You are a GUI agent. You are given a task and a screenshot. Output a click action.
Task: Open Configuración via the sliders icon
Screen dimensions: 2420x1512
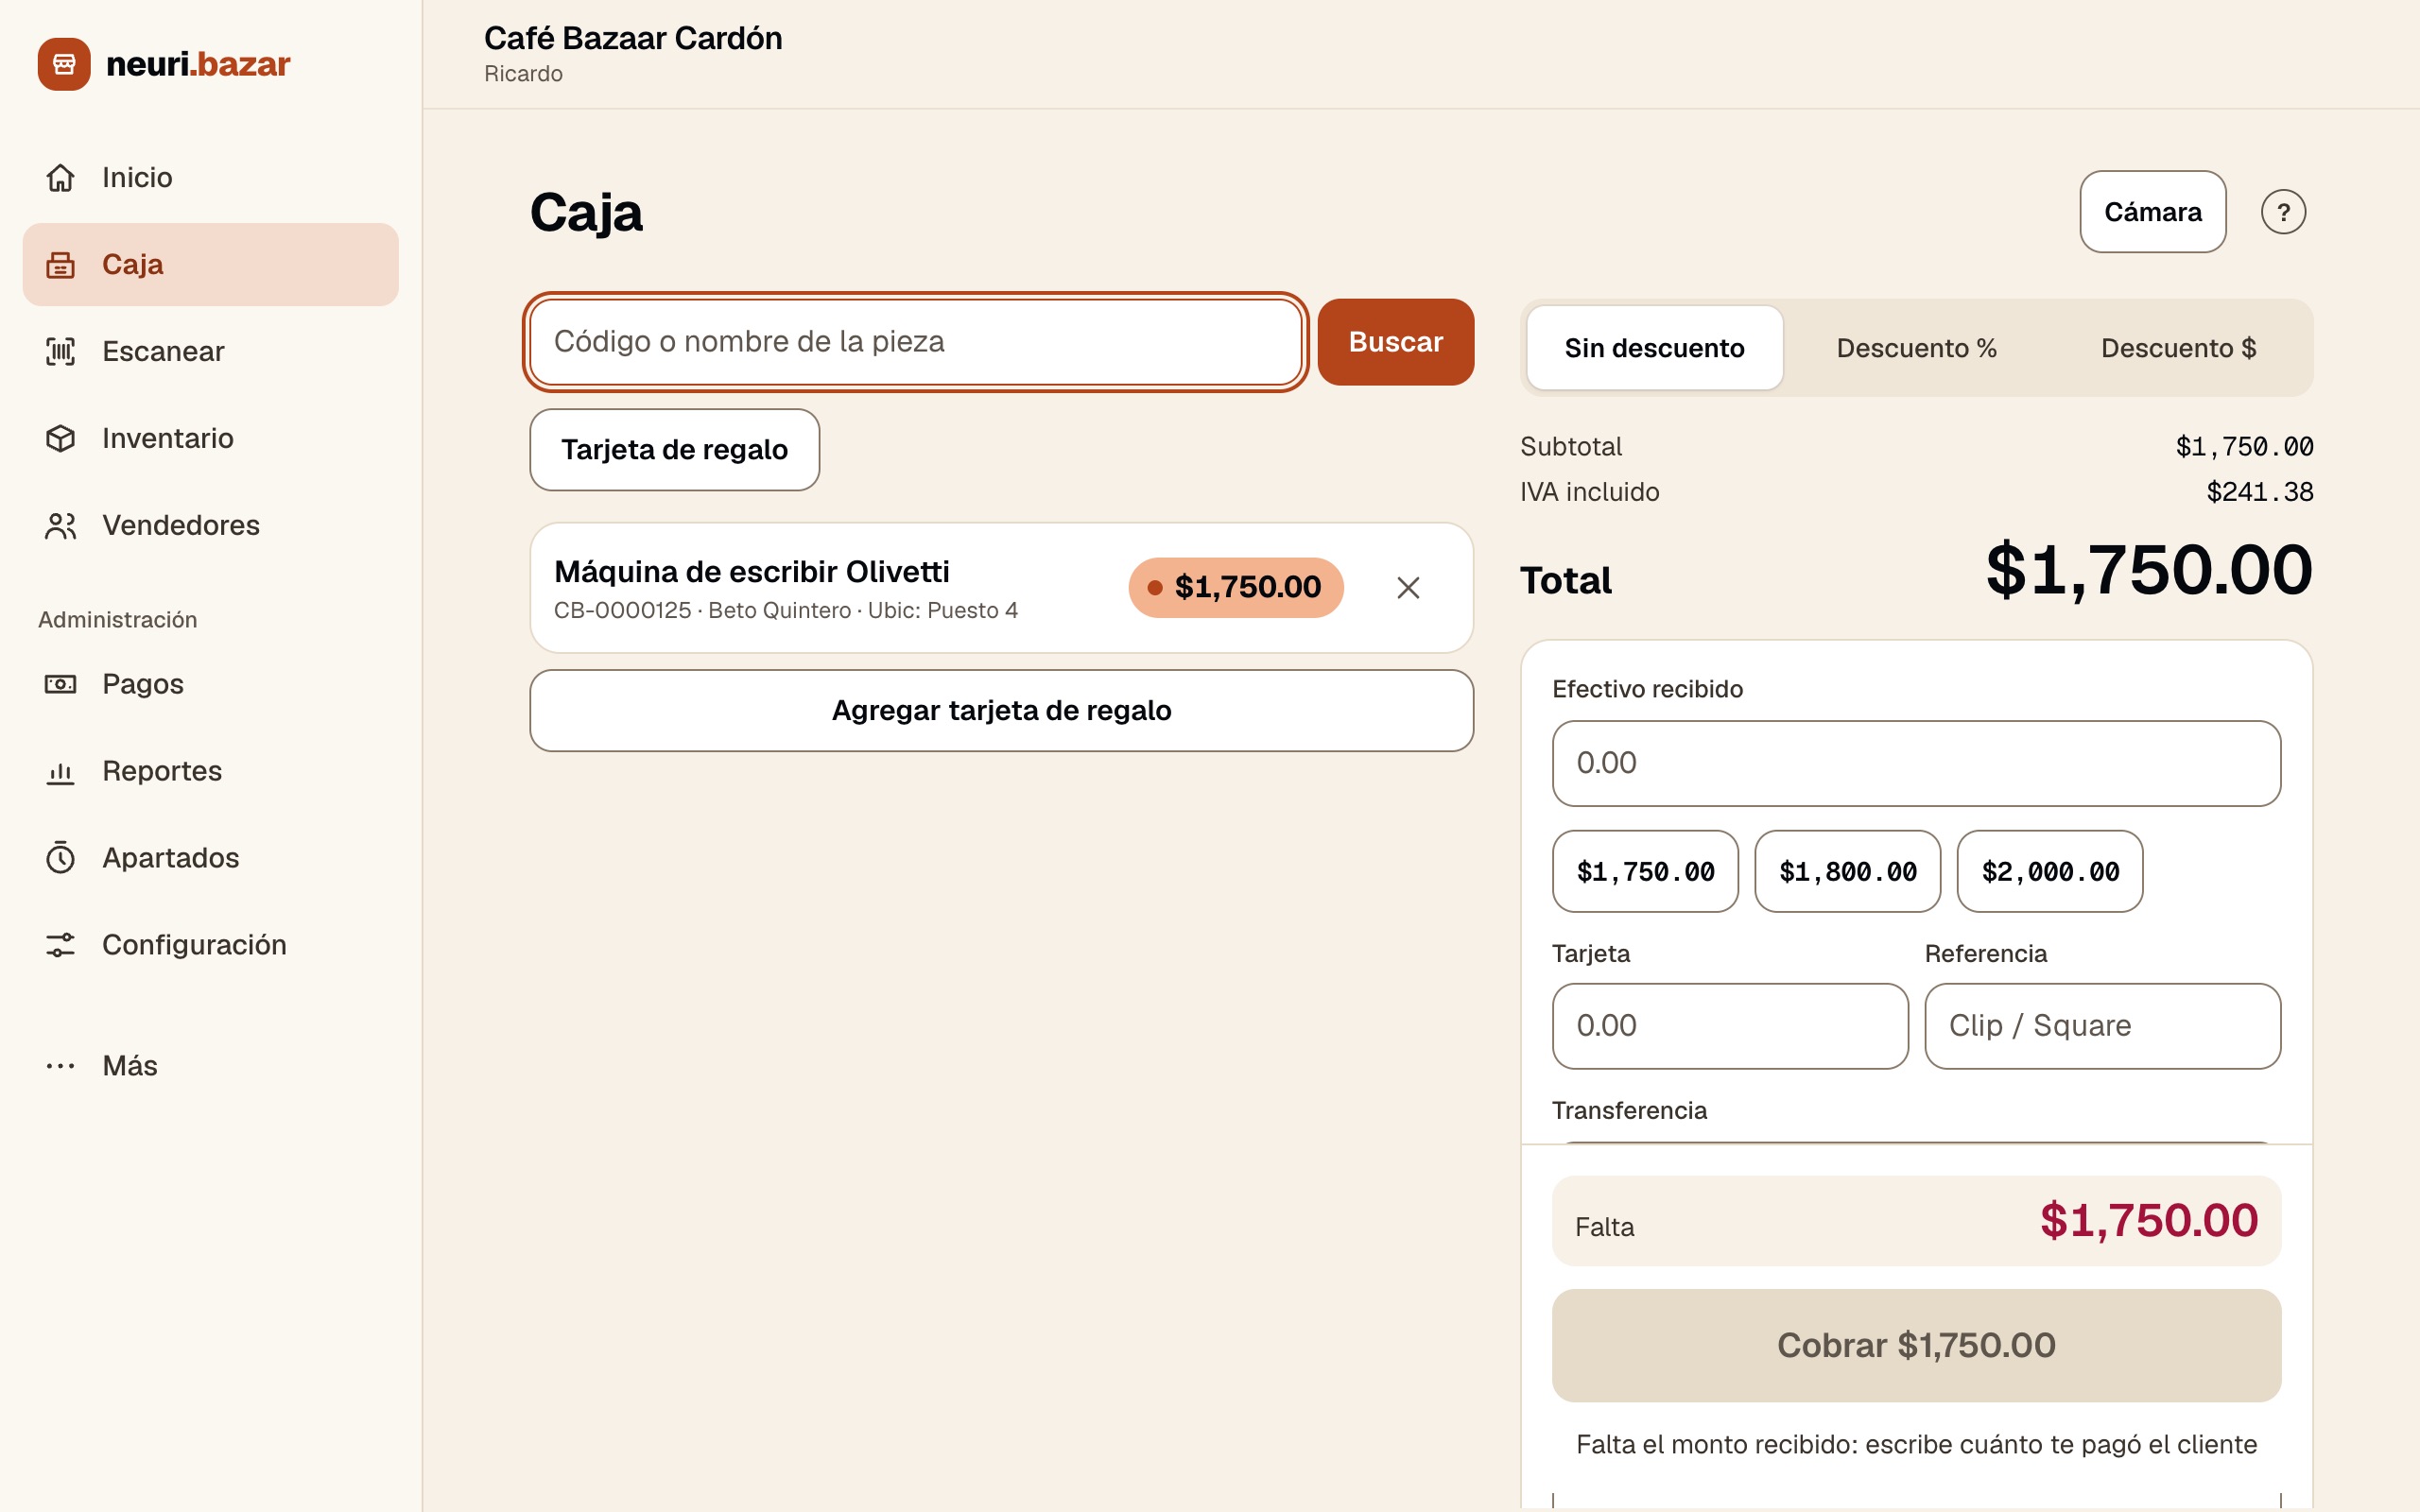[x=60, y=945]
